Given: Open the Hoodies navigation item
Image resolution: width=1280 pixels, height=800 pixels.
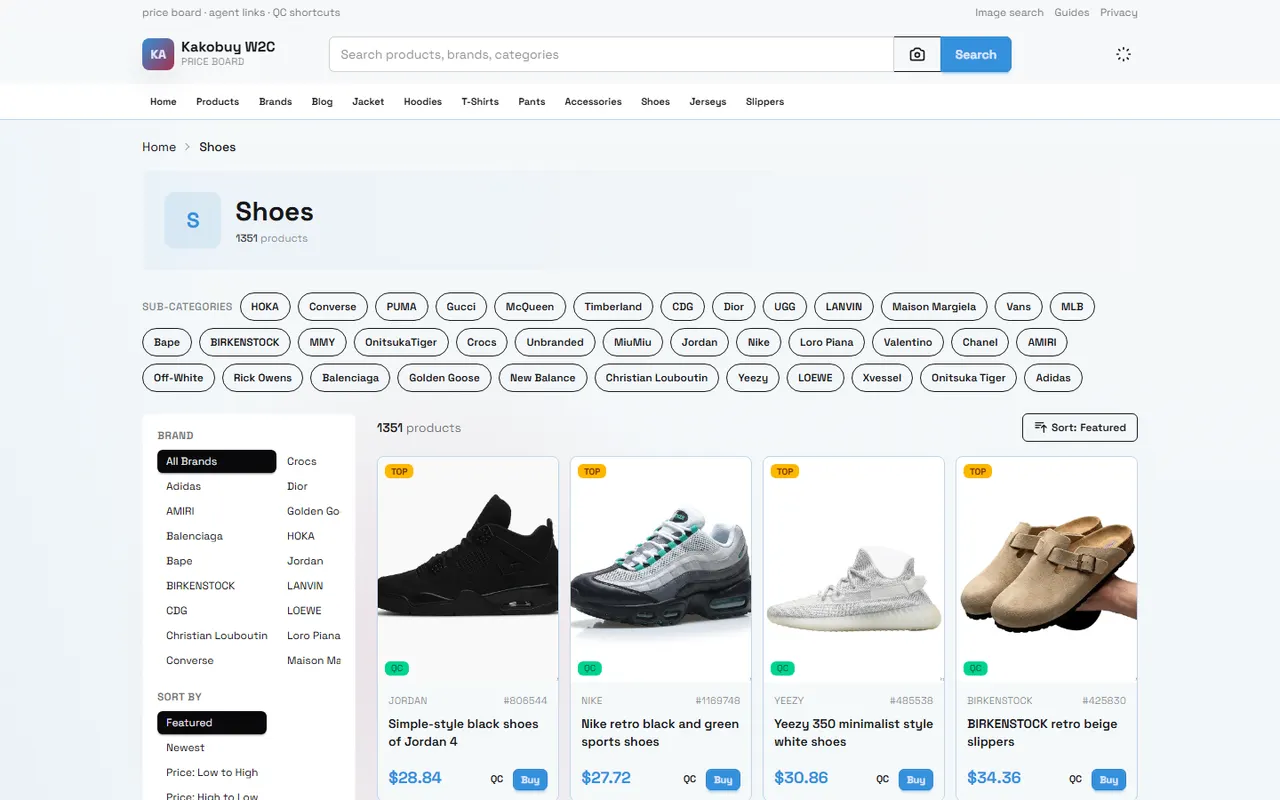Looking at the screenshot, I should [x=423, y=102].
